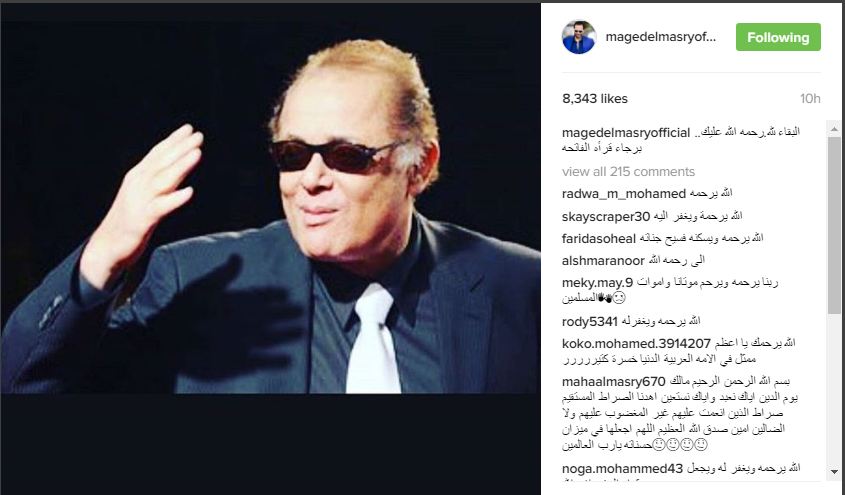Click the posted photo of the man
Image resolution: width=845 pixels, height=495 pixels.
[271, 207]
